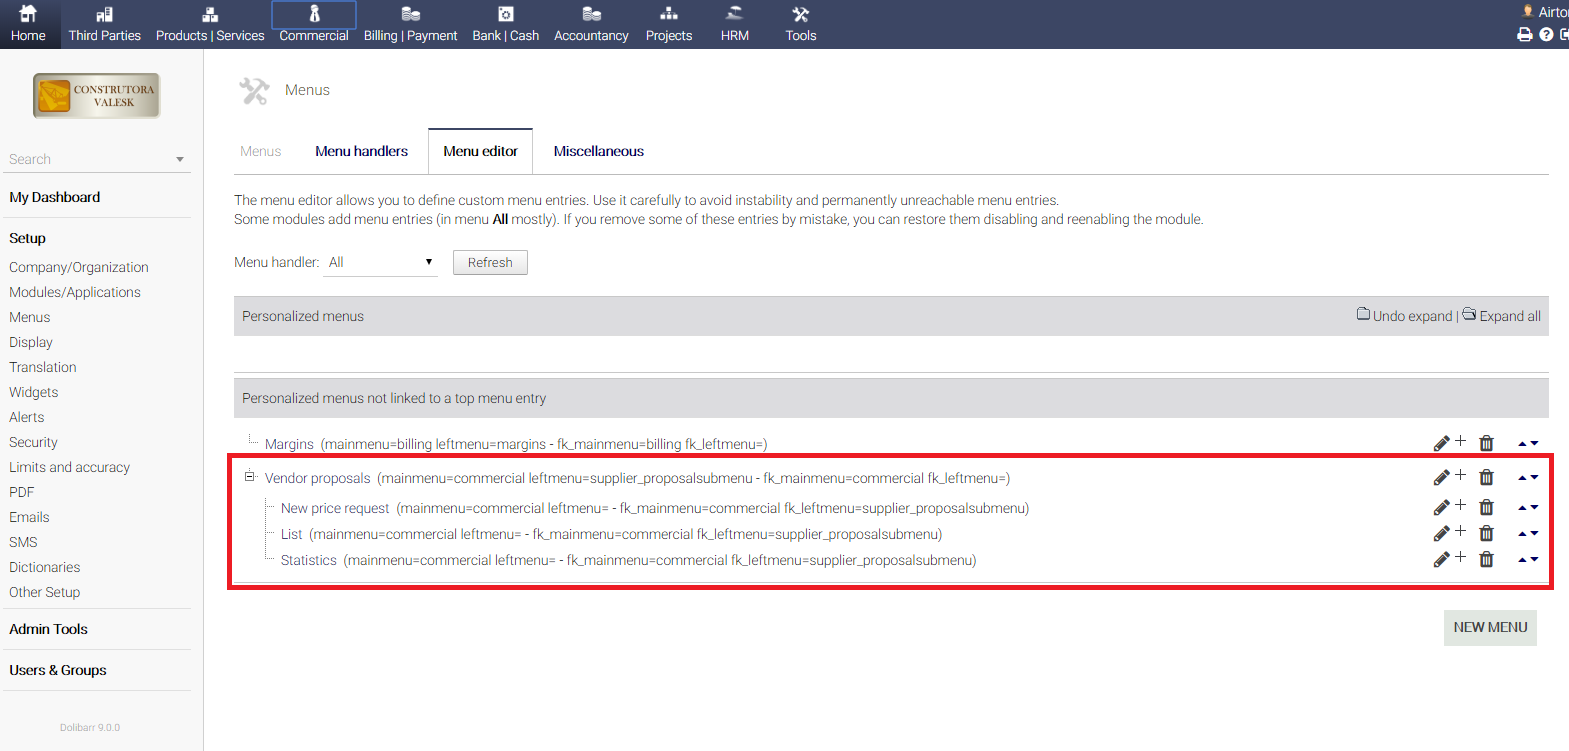
Task: Edit the Vendor proposals menu entry
Action: 1441,478
